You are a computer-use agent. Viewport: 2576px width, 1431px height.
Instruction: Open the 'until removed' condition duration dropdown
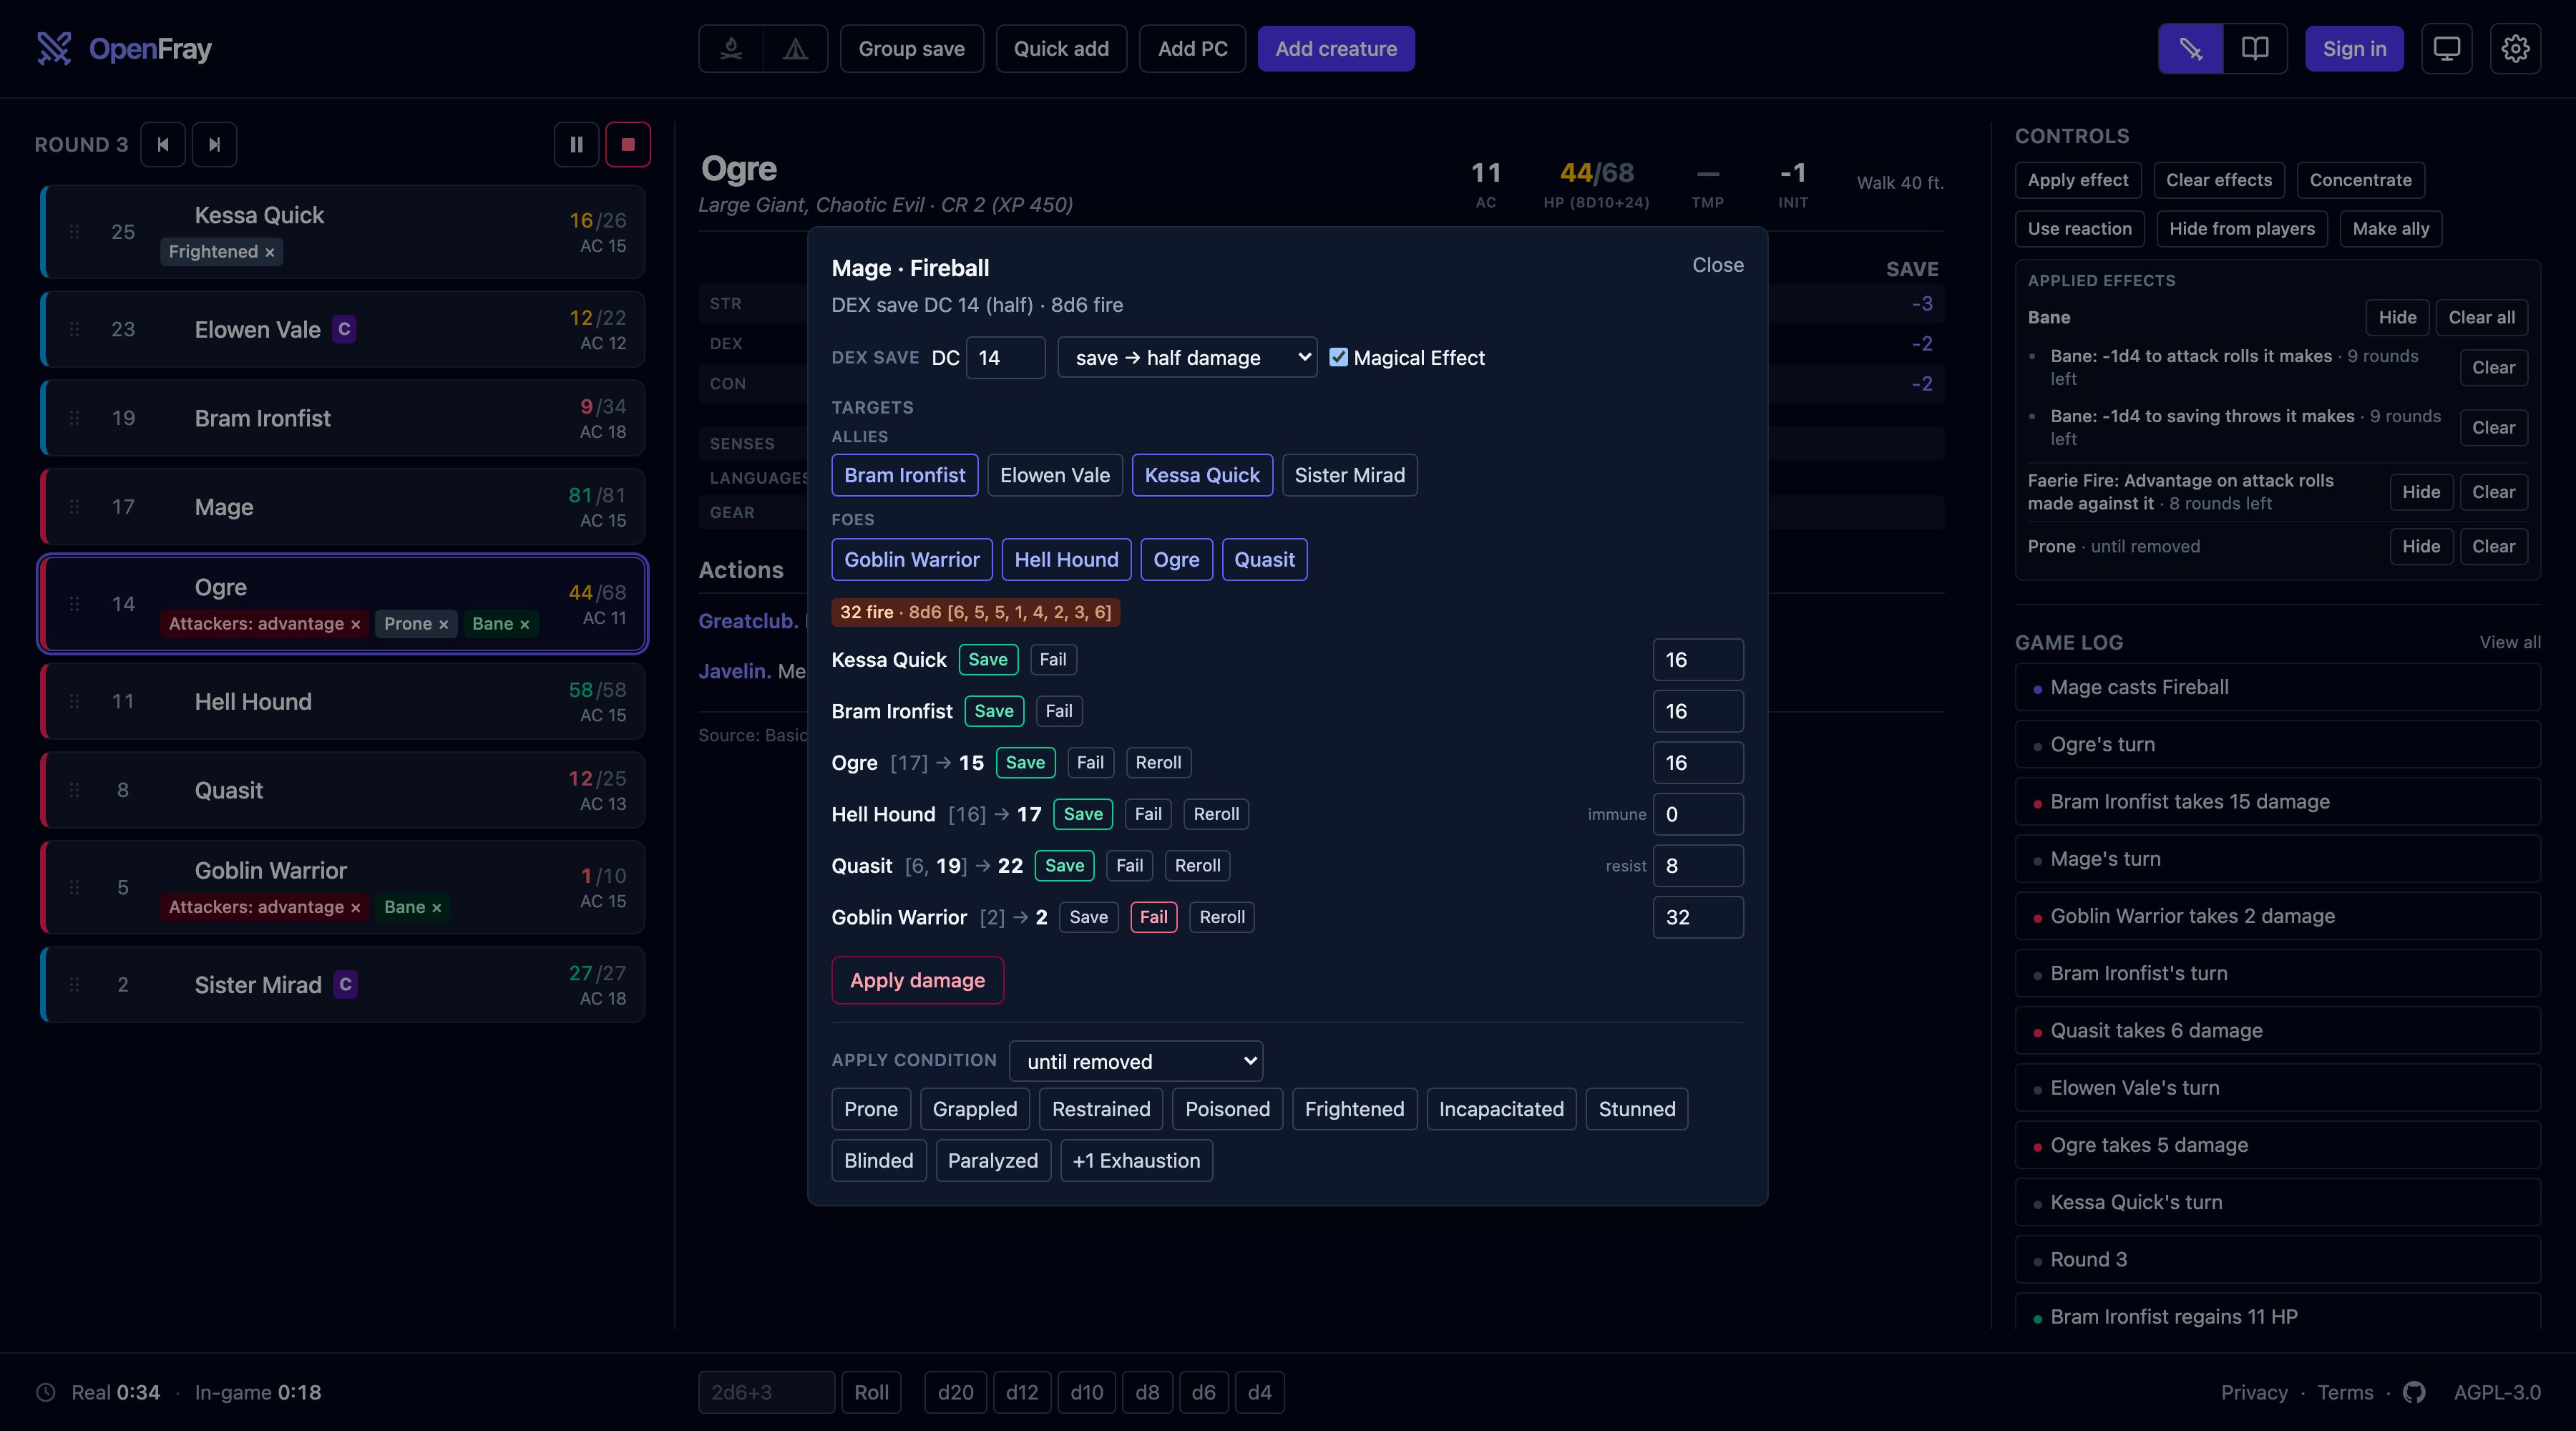click(1136, 1061)
